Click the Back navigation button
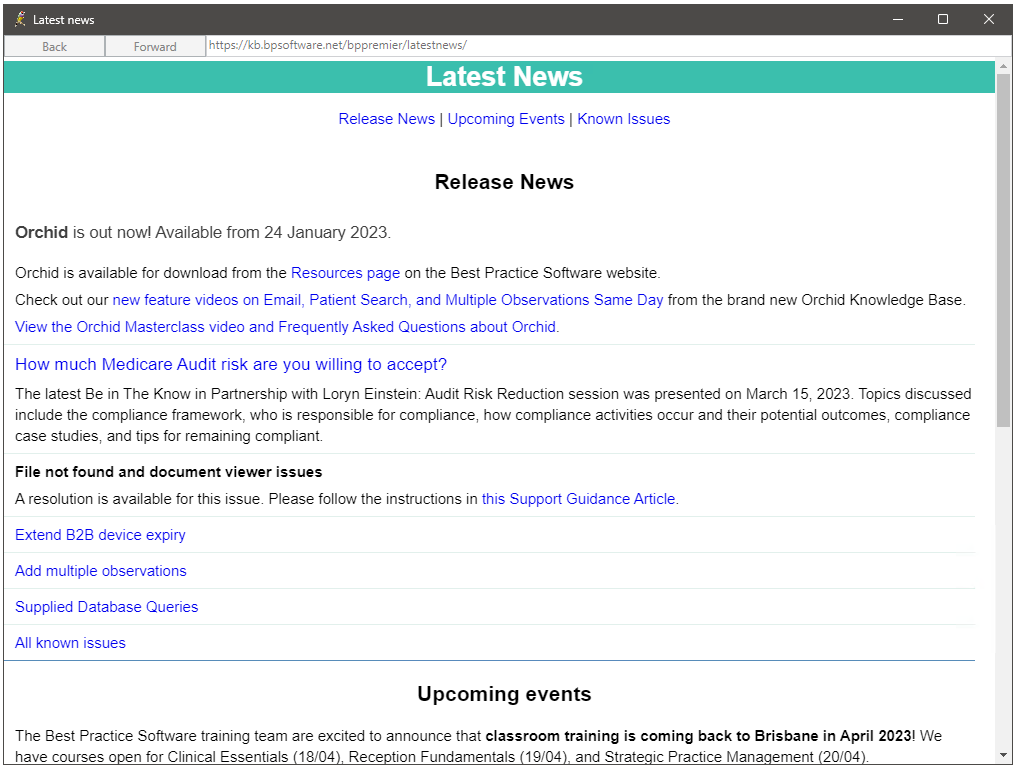The width and height of the screenshot is (1016, 768). pos(54,46)
